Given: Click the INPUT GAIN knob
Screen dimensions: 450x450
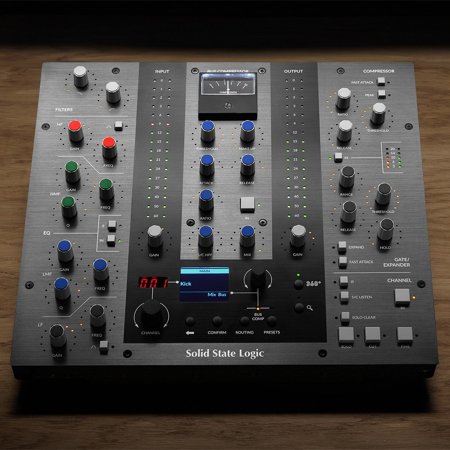Looking at the screenshot, I should [155, 237].
